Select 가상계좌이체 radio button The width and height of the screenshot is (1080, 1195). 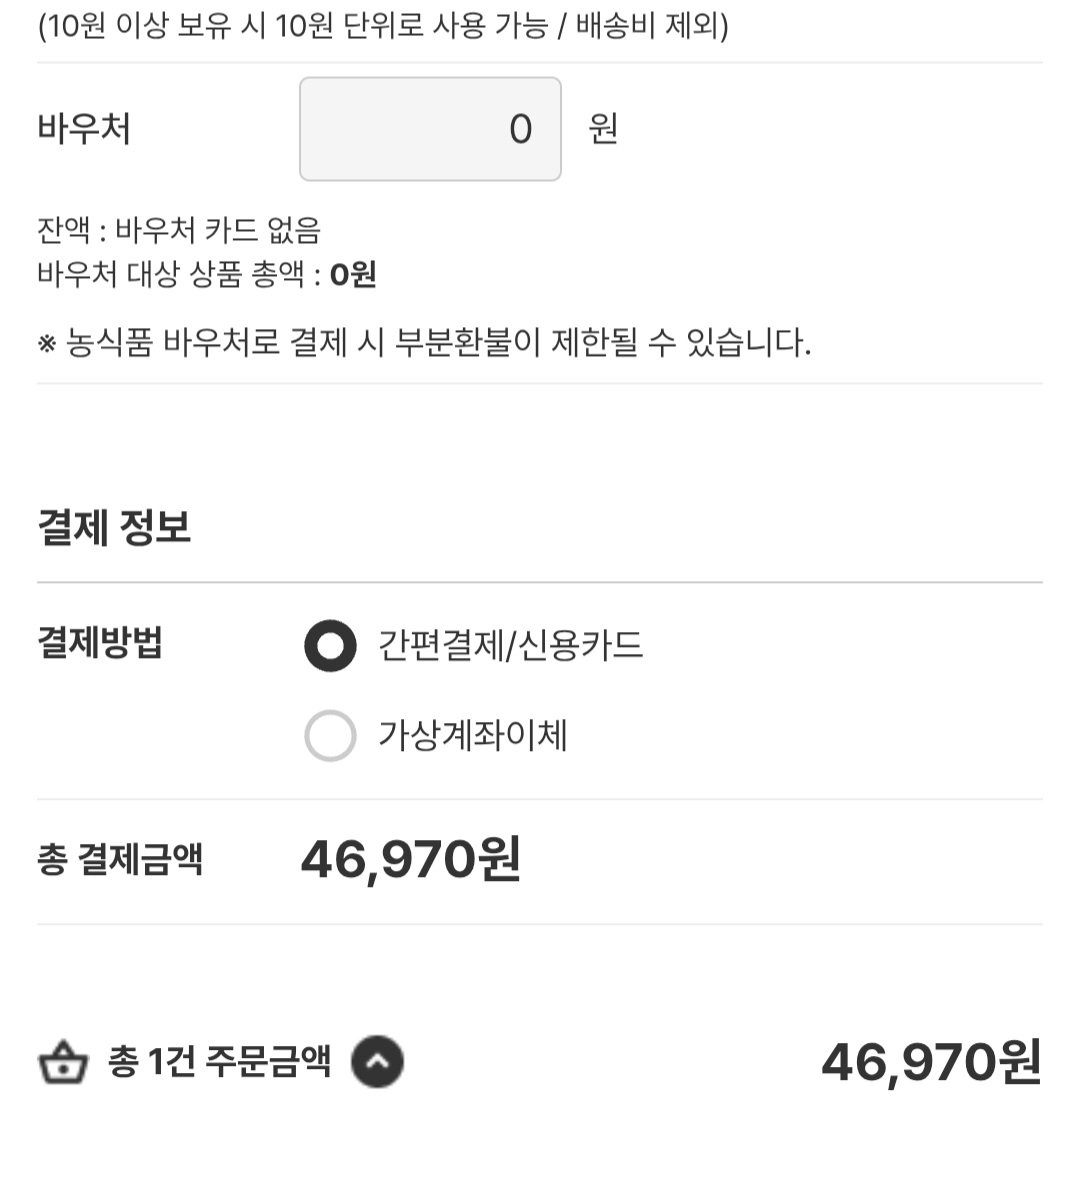tap(330, 736)
